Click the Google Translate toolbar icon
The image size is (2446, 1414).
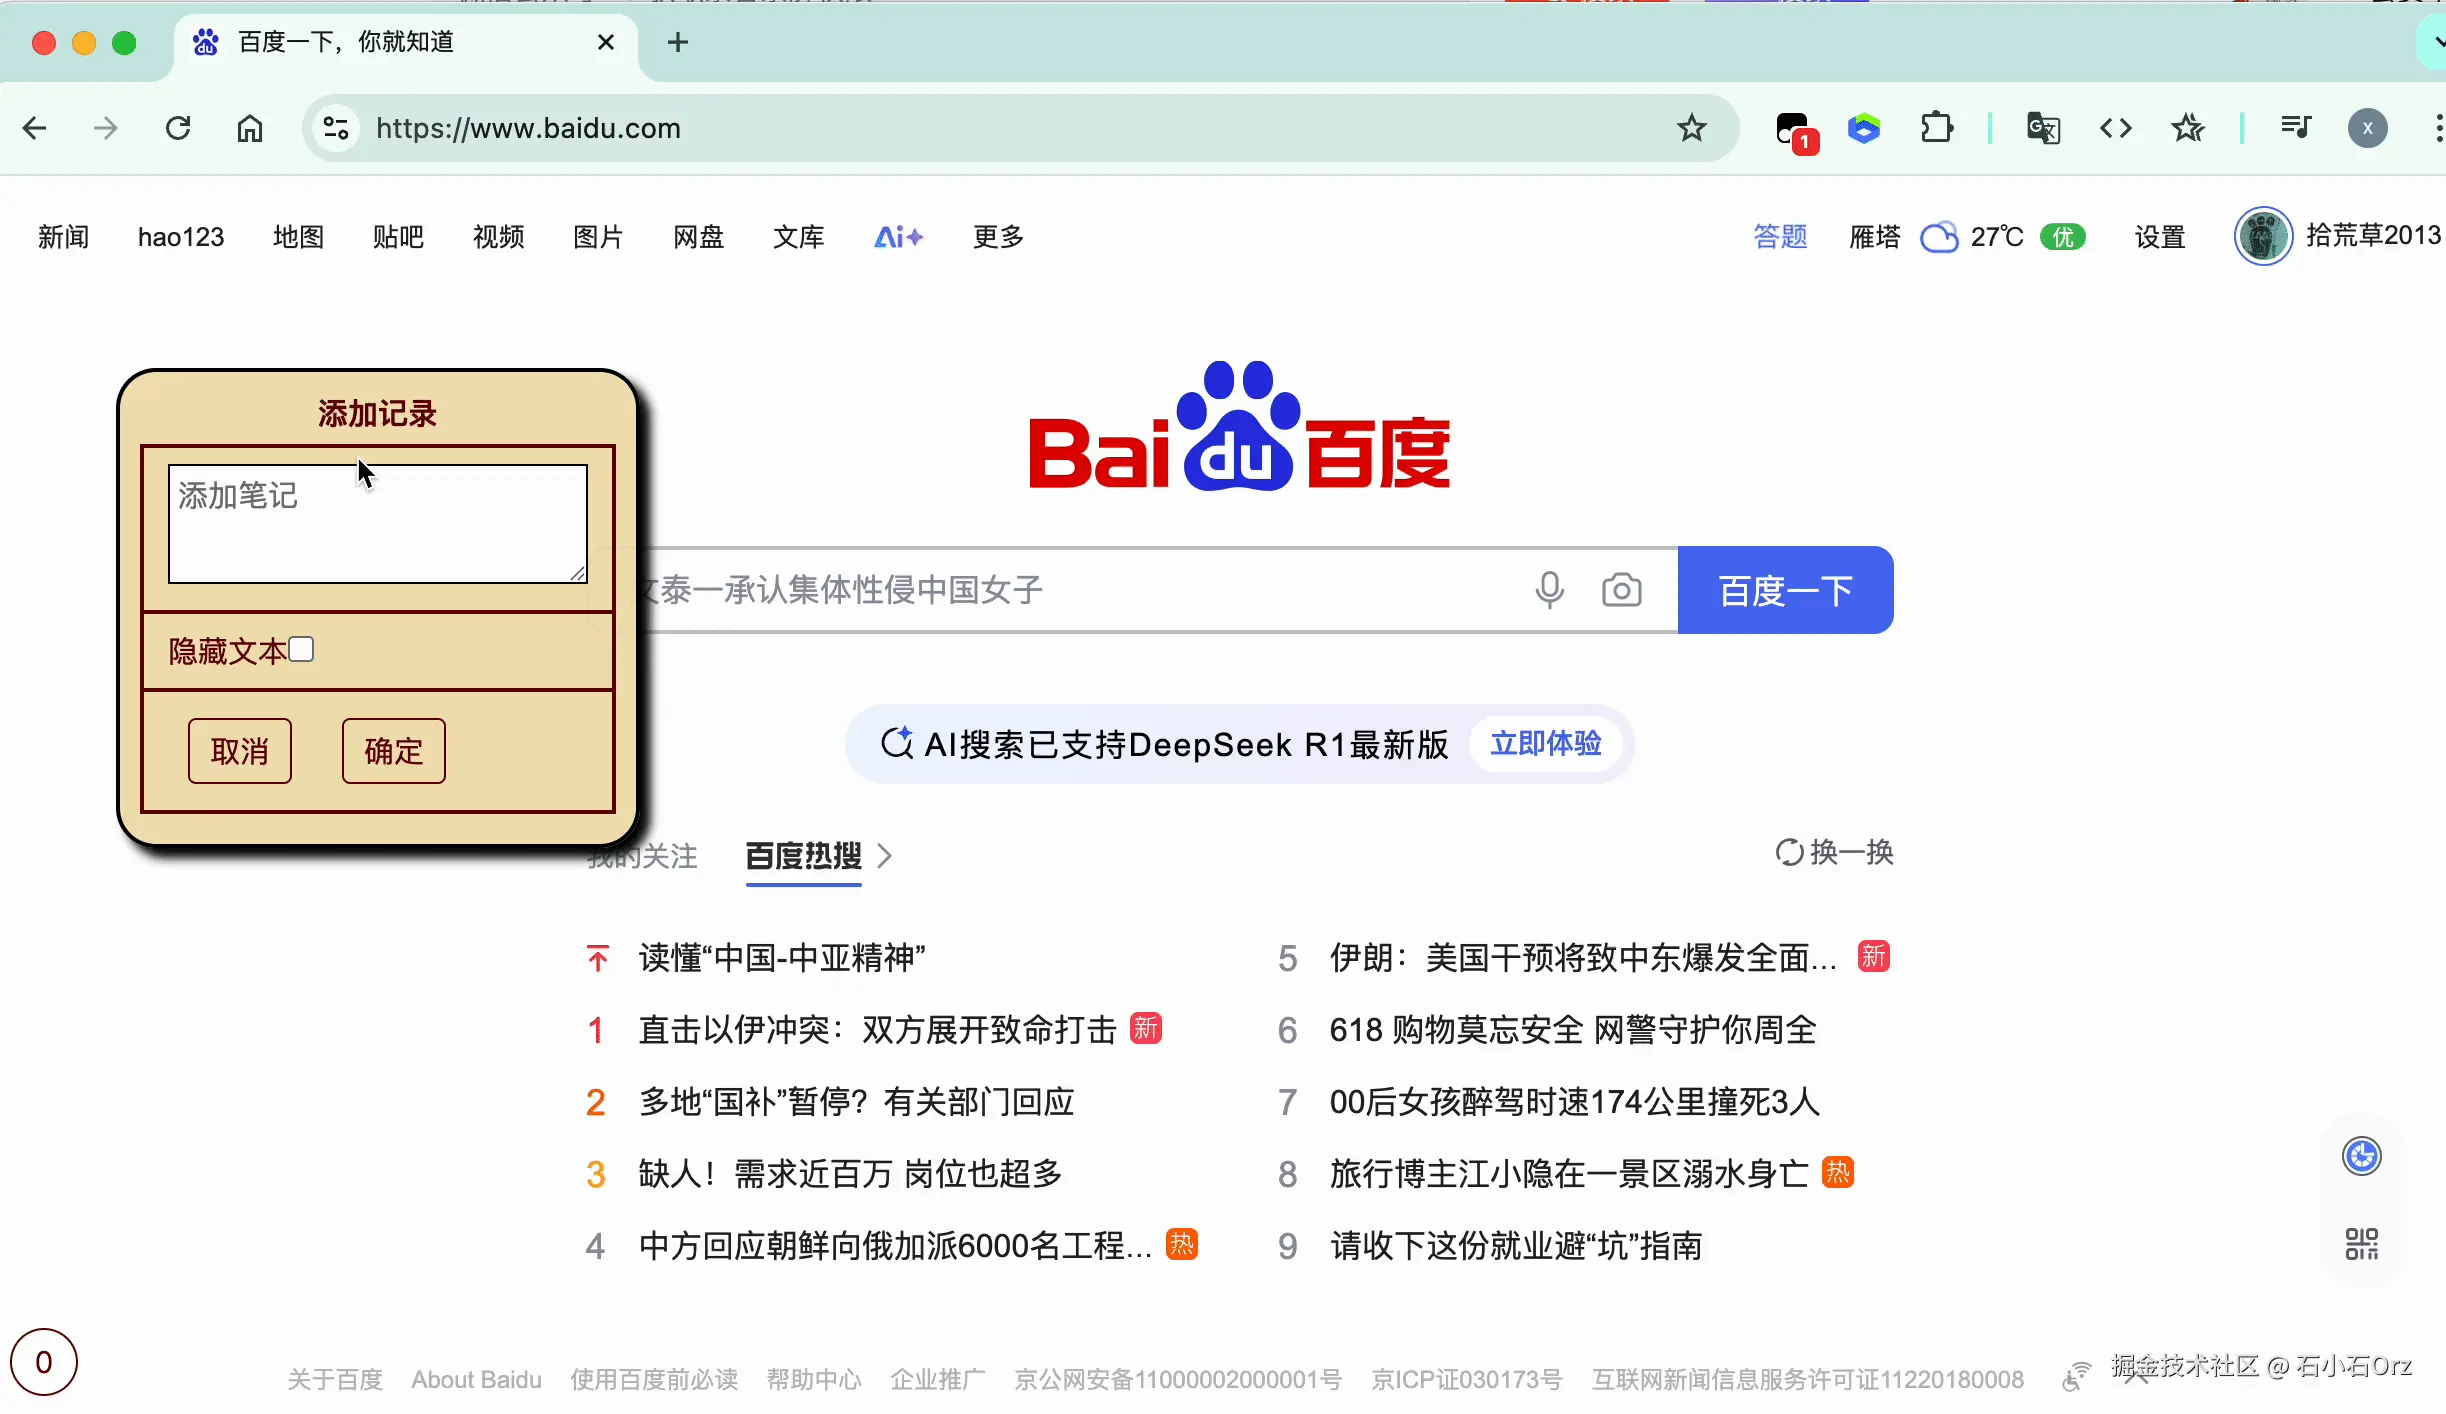(x=2042, y=128)
